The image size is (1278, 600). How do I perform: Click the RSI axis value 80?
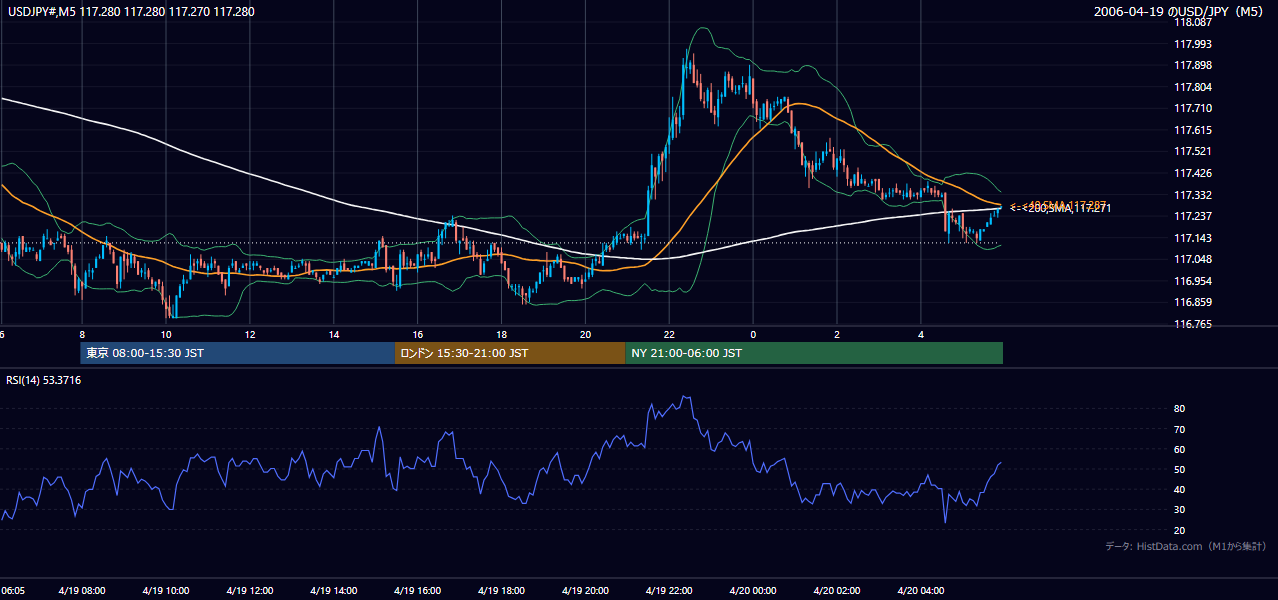[x=1180, y=409]
